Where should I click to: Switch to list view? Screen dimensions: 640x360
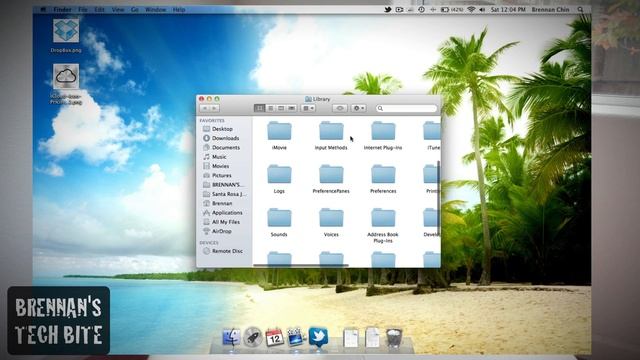(270, 108)
